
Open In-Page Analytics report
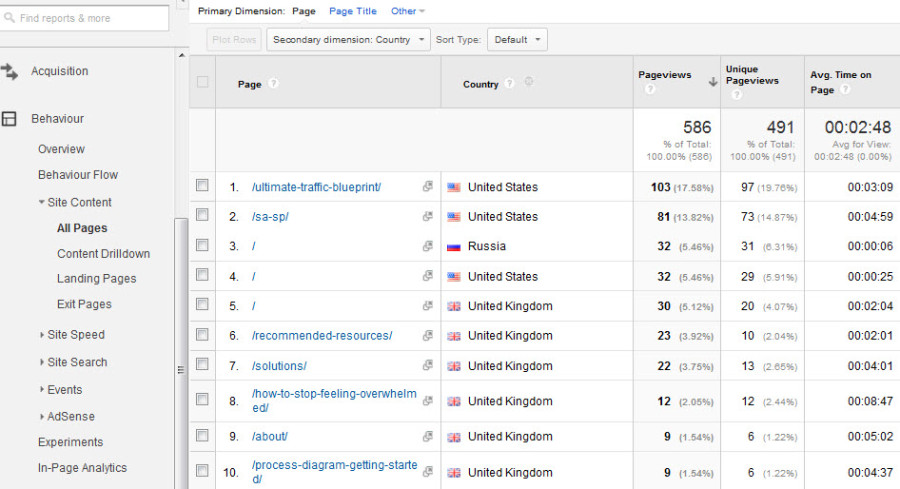[82, 468]
